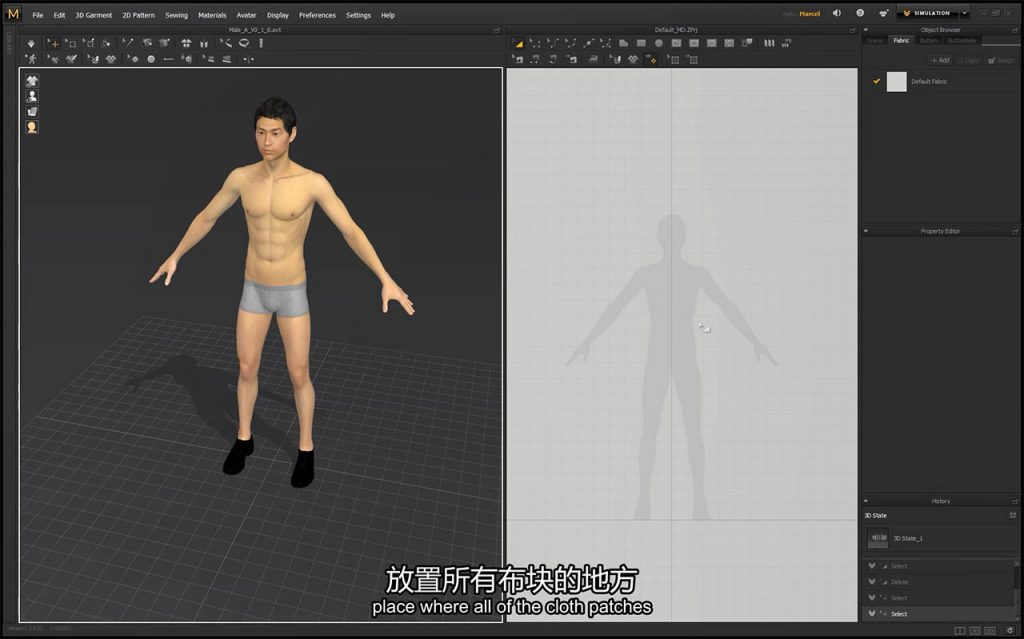Click the arrow next to SIMULATION mode
1024x639 pixels.
[x=964, y=13]
